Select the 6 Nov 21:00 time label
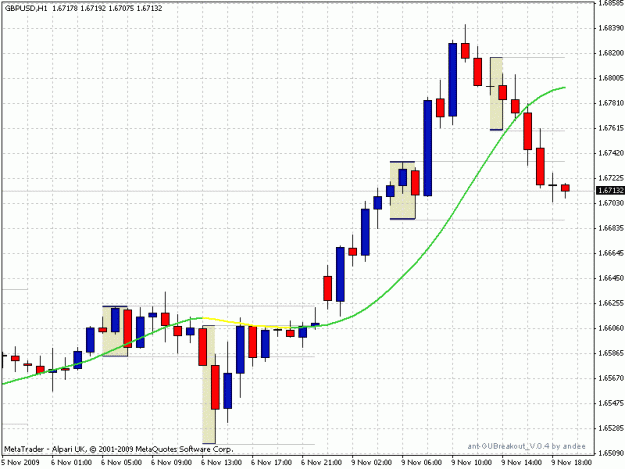This screenshot has height=469, width=625. [321, 463]
